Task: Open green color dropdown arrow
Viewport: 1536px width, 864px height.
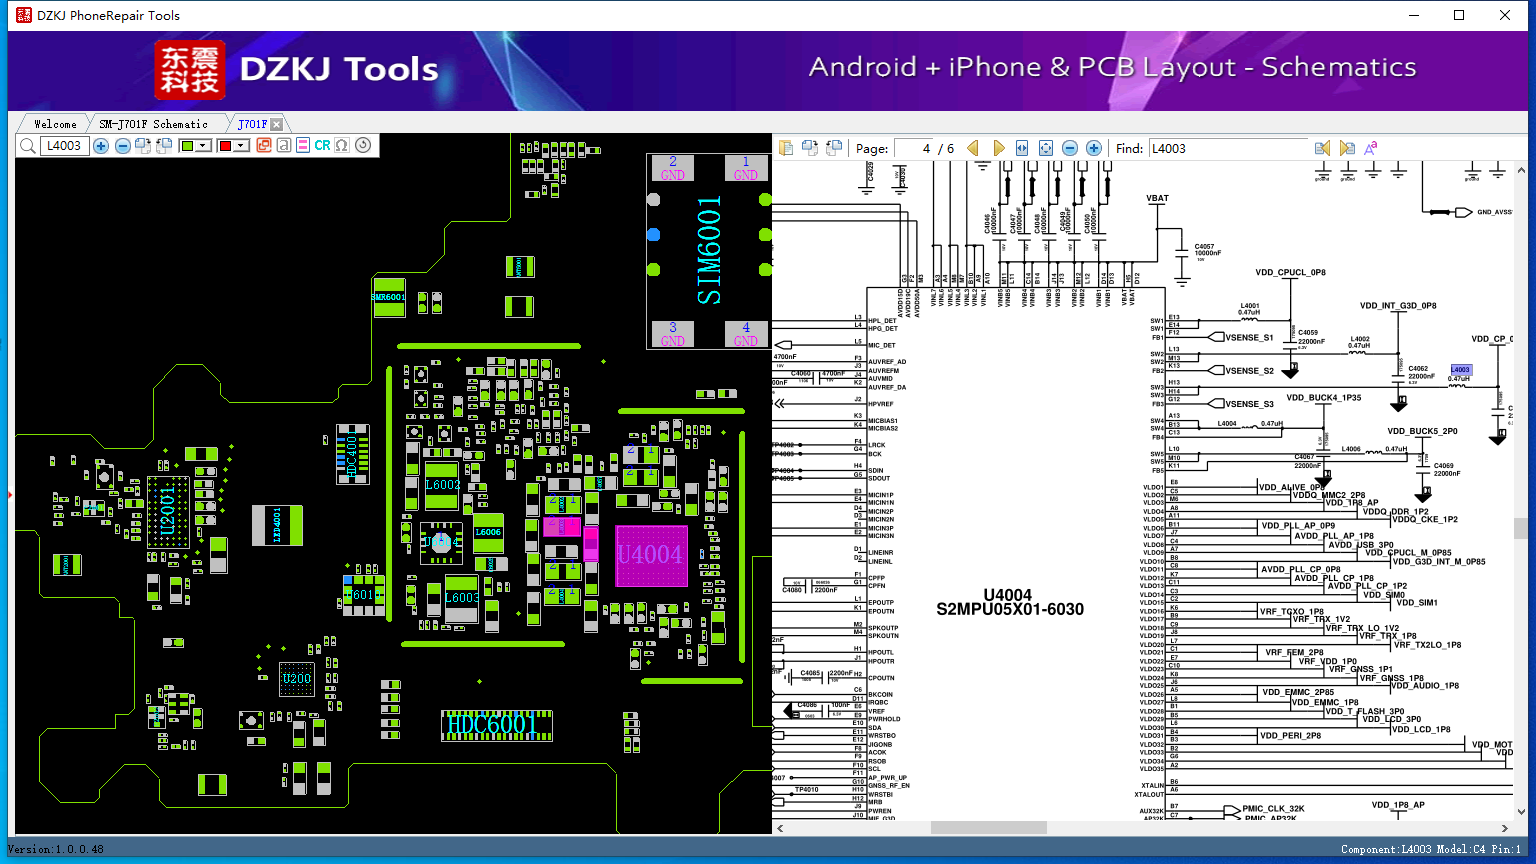Action: point(204,146)
